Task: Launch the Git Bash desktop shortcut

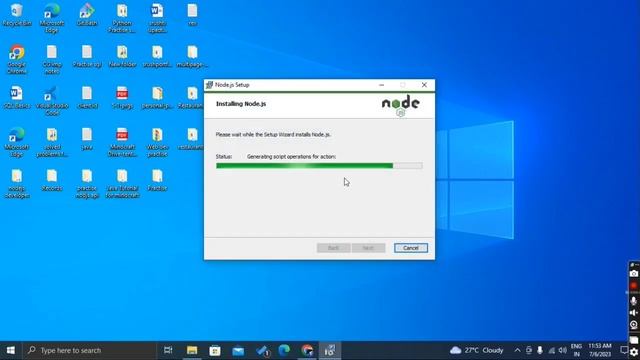Action: pyautogui.click(x=87, y=15)
